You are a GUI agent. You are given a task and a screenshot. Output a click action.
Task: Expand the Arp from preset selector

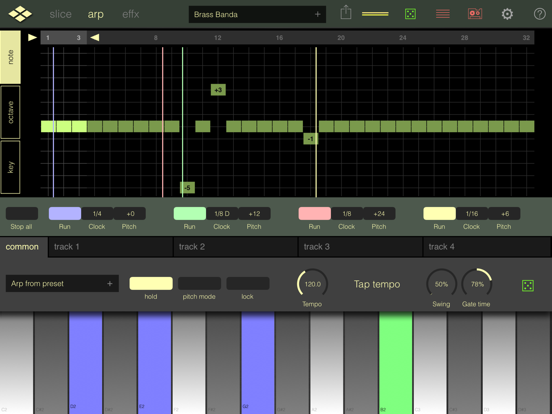[62, 284]
